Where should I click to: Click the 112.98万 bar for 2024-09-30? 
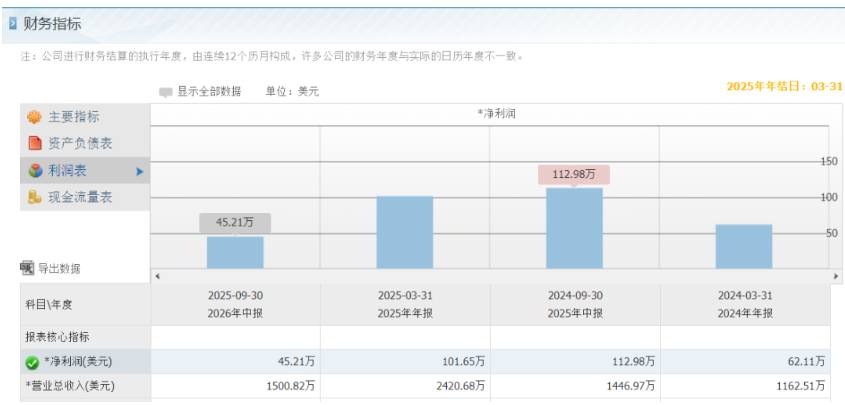[574, 228]
